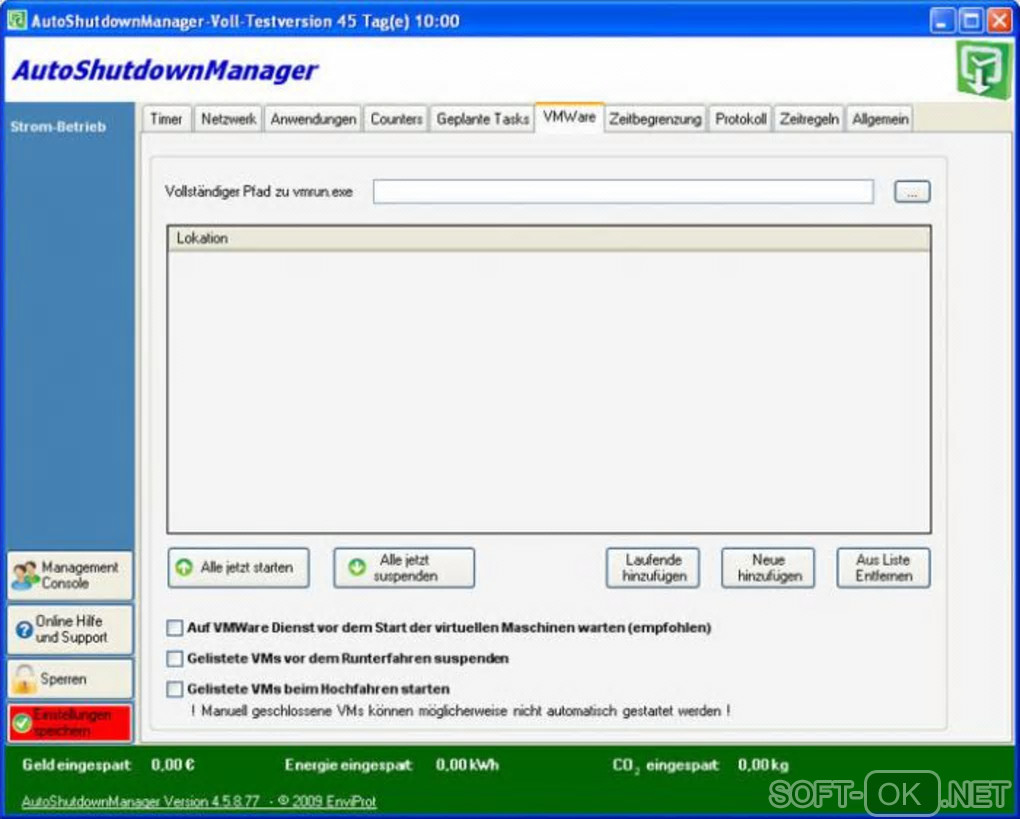1020x819 pixels.
Task: Click Aus Liste Entfernen button
Action: (883, 567)
